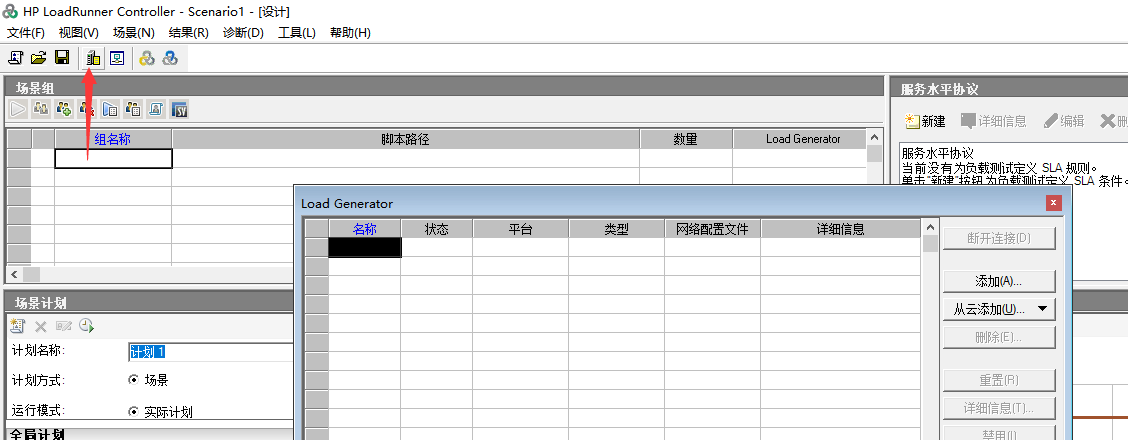Click the blue-ringed toolbar icon

[170, 58]
